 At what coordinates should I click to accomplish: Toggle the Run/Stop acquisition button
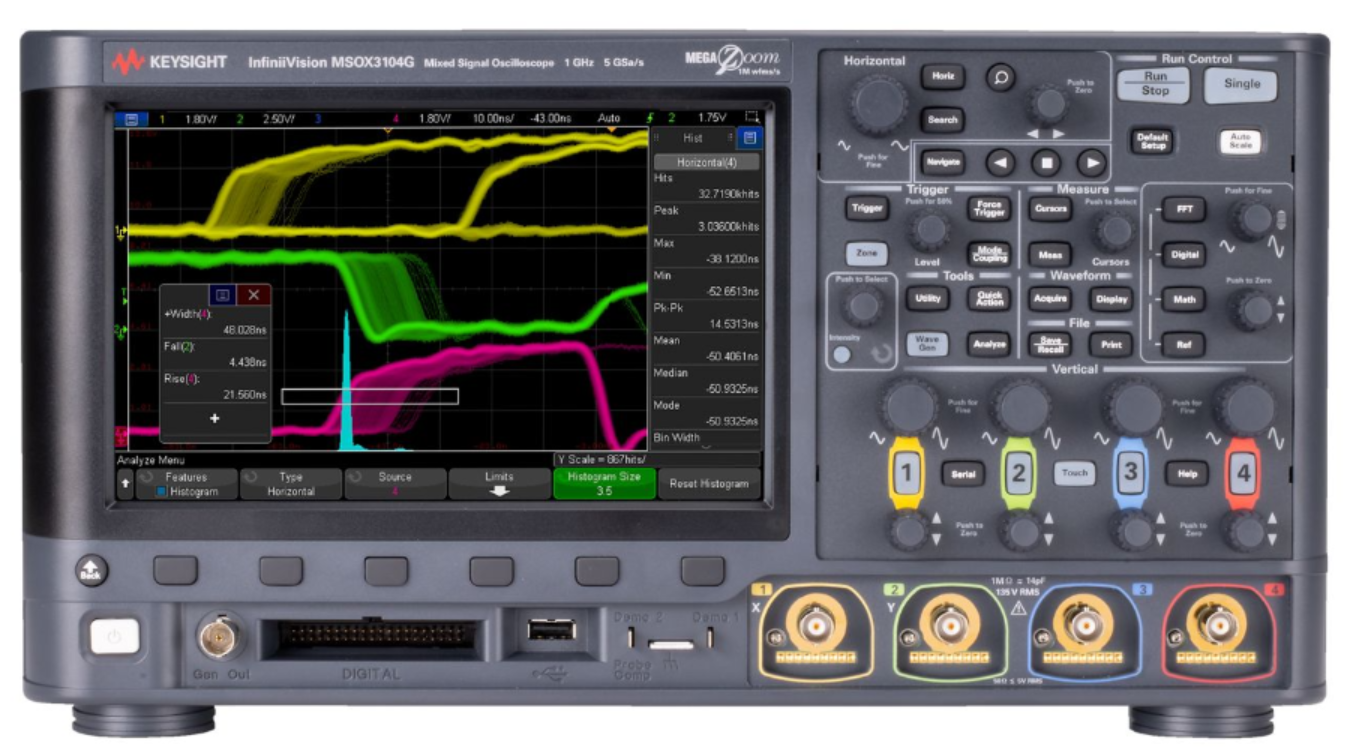pyautogui.click(x=1154, y=84)
